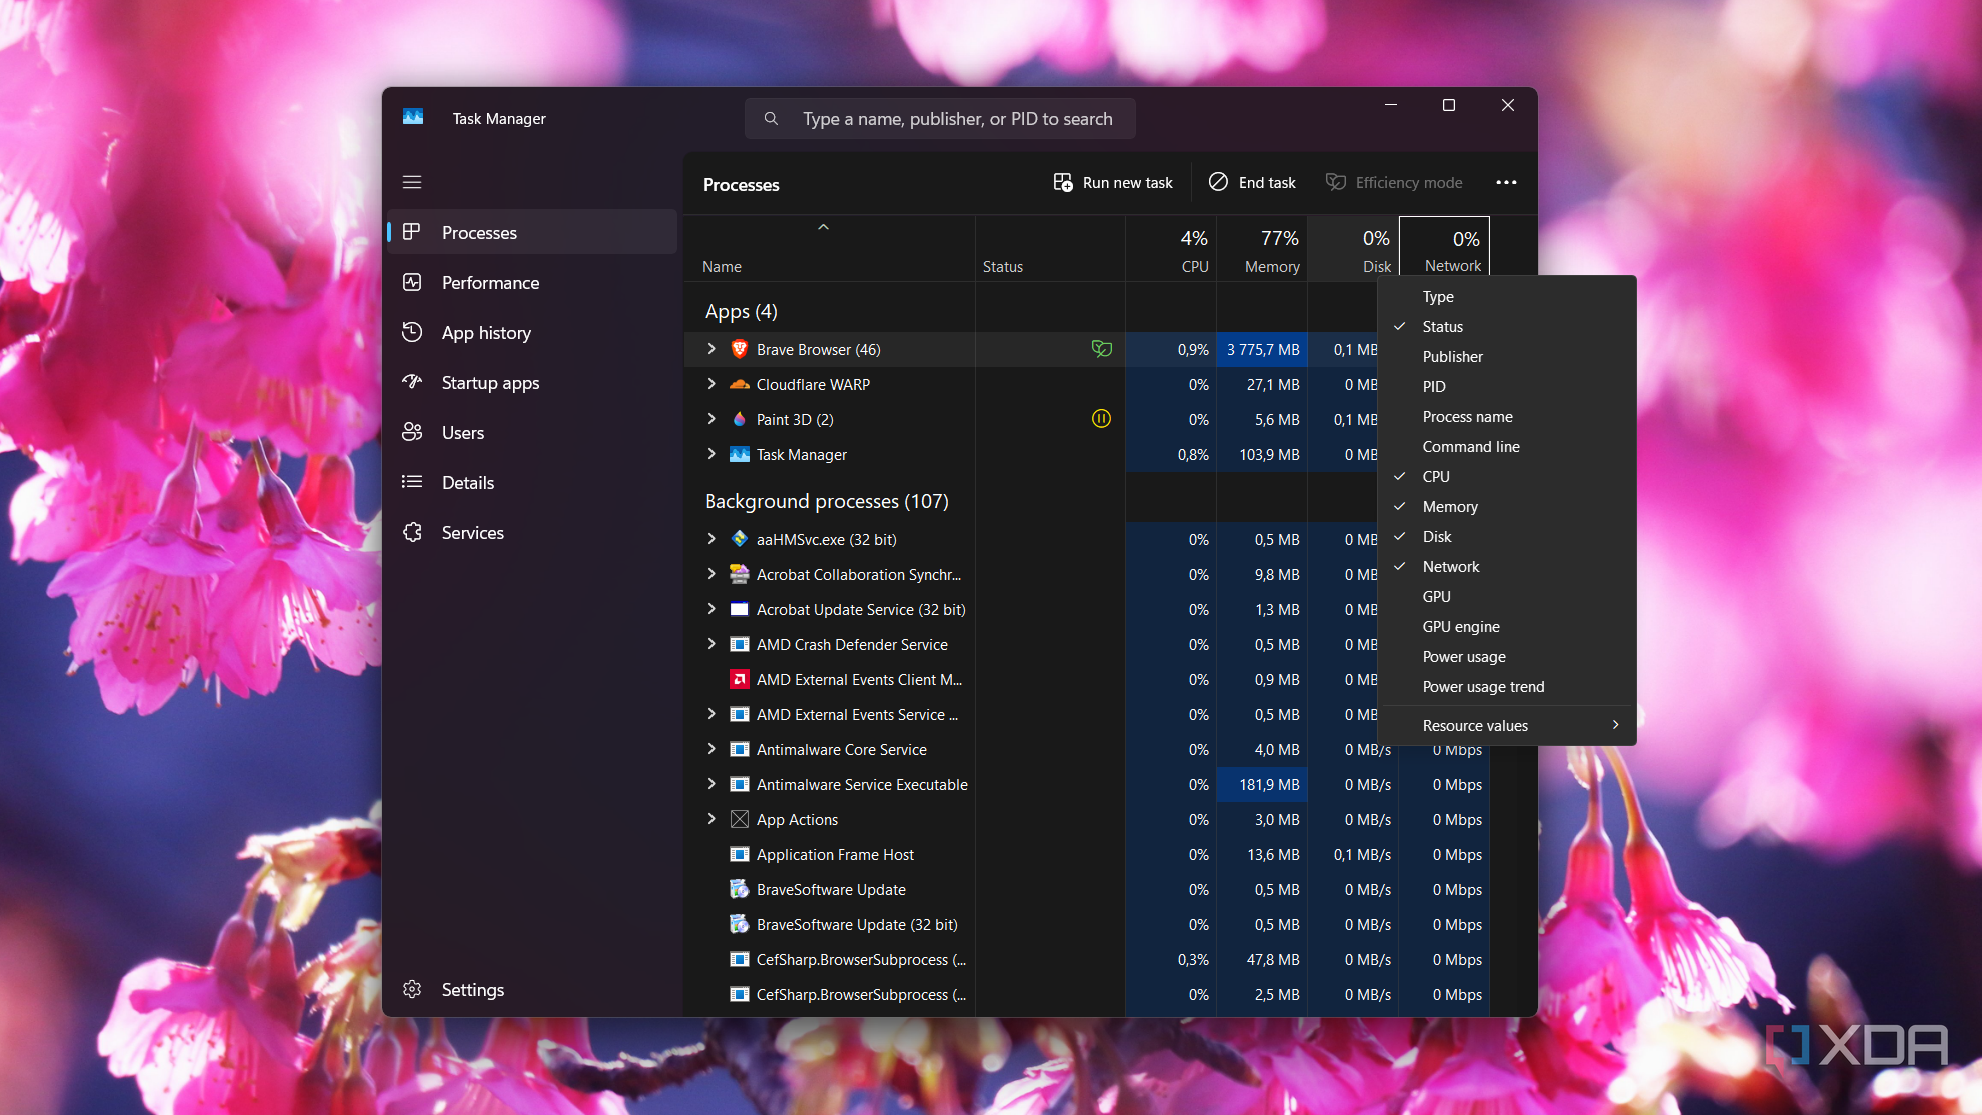Screen dimensions: 1982x1115
Task: Open Settings gear icon in sidebar
Action: pyautogui.click(x=411, y=989)
